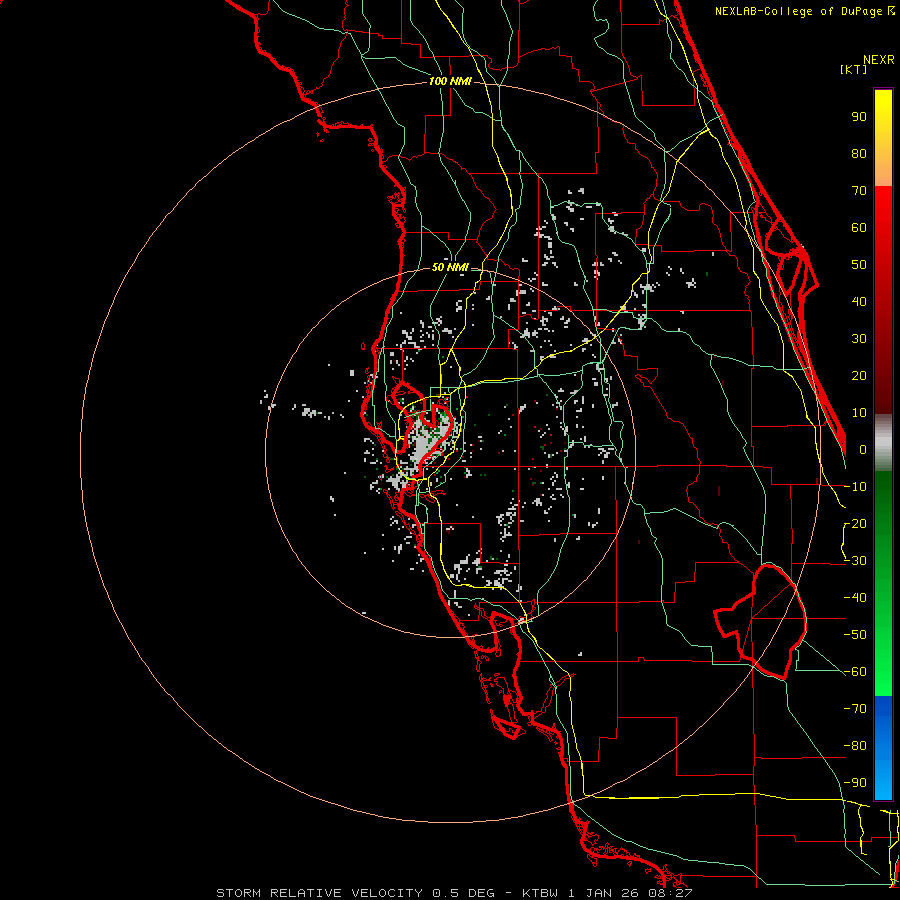Click the -90 scale value
900x900 pixels.
tap(855, 783)
